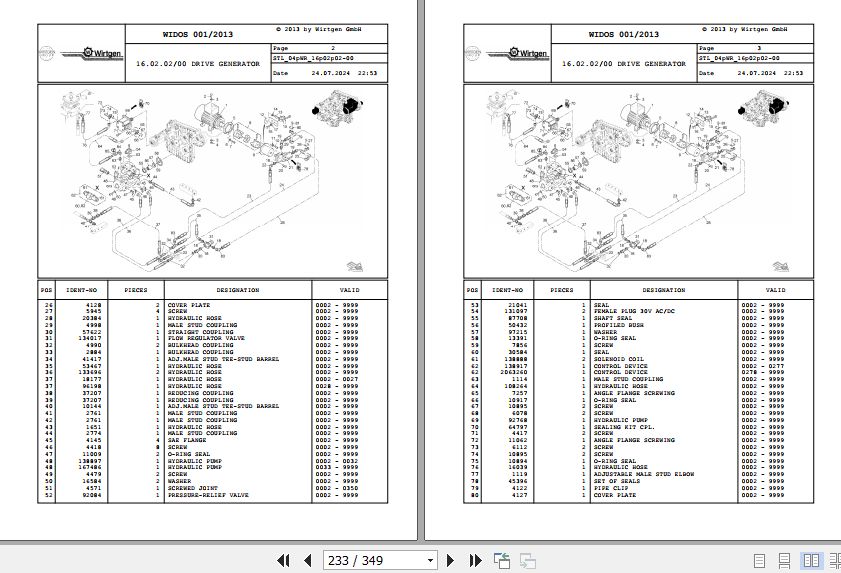Click 16.02.02/00 DRIVE GENERATOR heading on page 3

[624, 64]
